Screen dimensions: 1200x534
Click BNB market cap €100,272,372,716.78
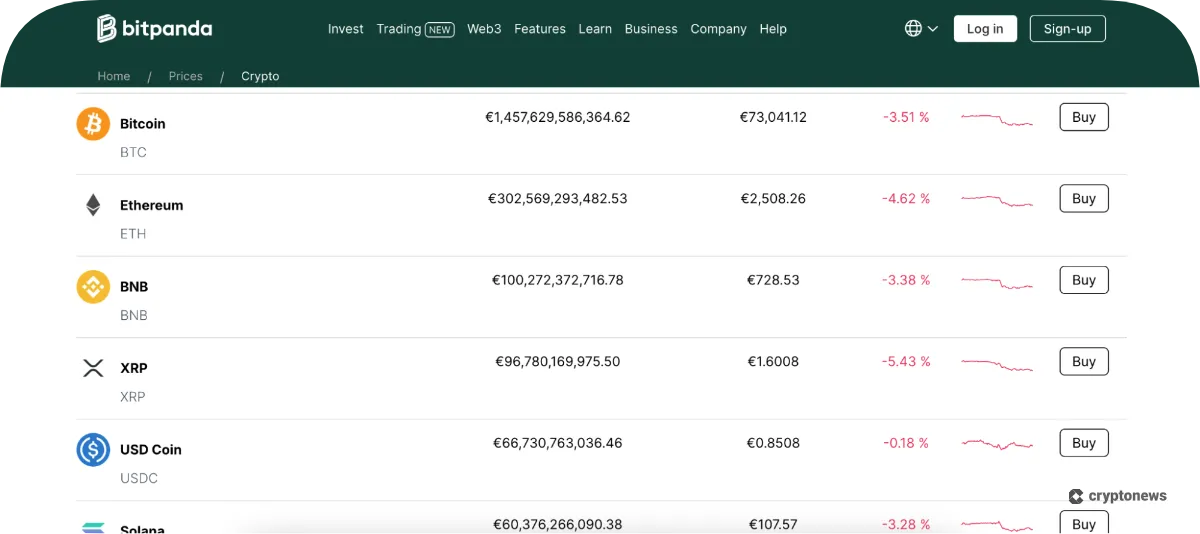point(558,280)
